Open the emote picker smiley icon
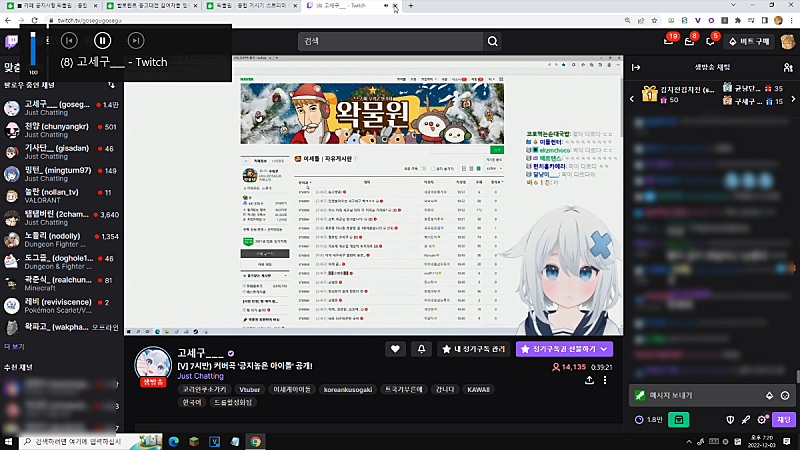Viewport: 800px width, 450px height. click(x=785, y=395)
